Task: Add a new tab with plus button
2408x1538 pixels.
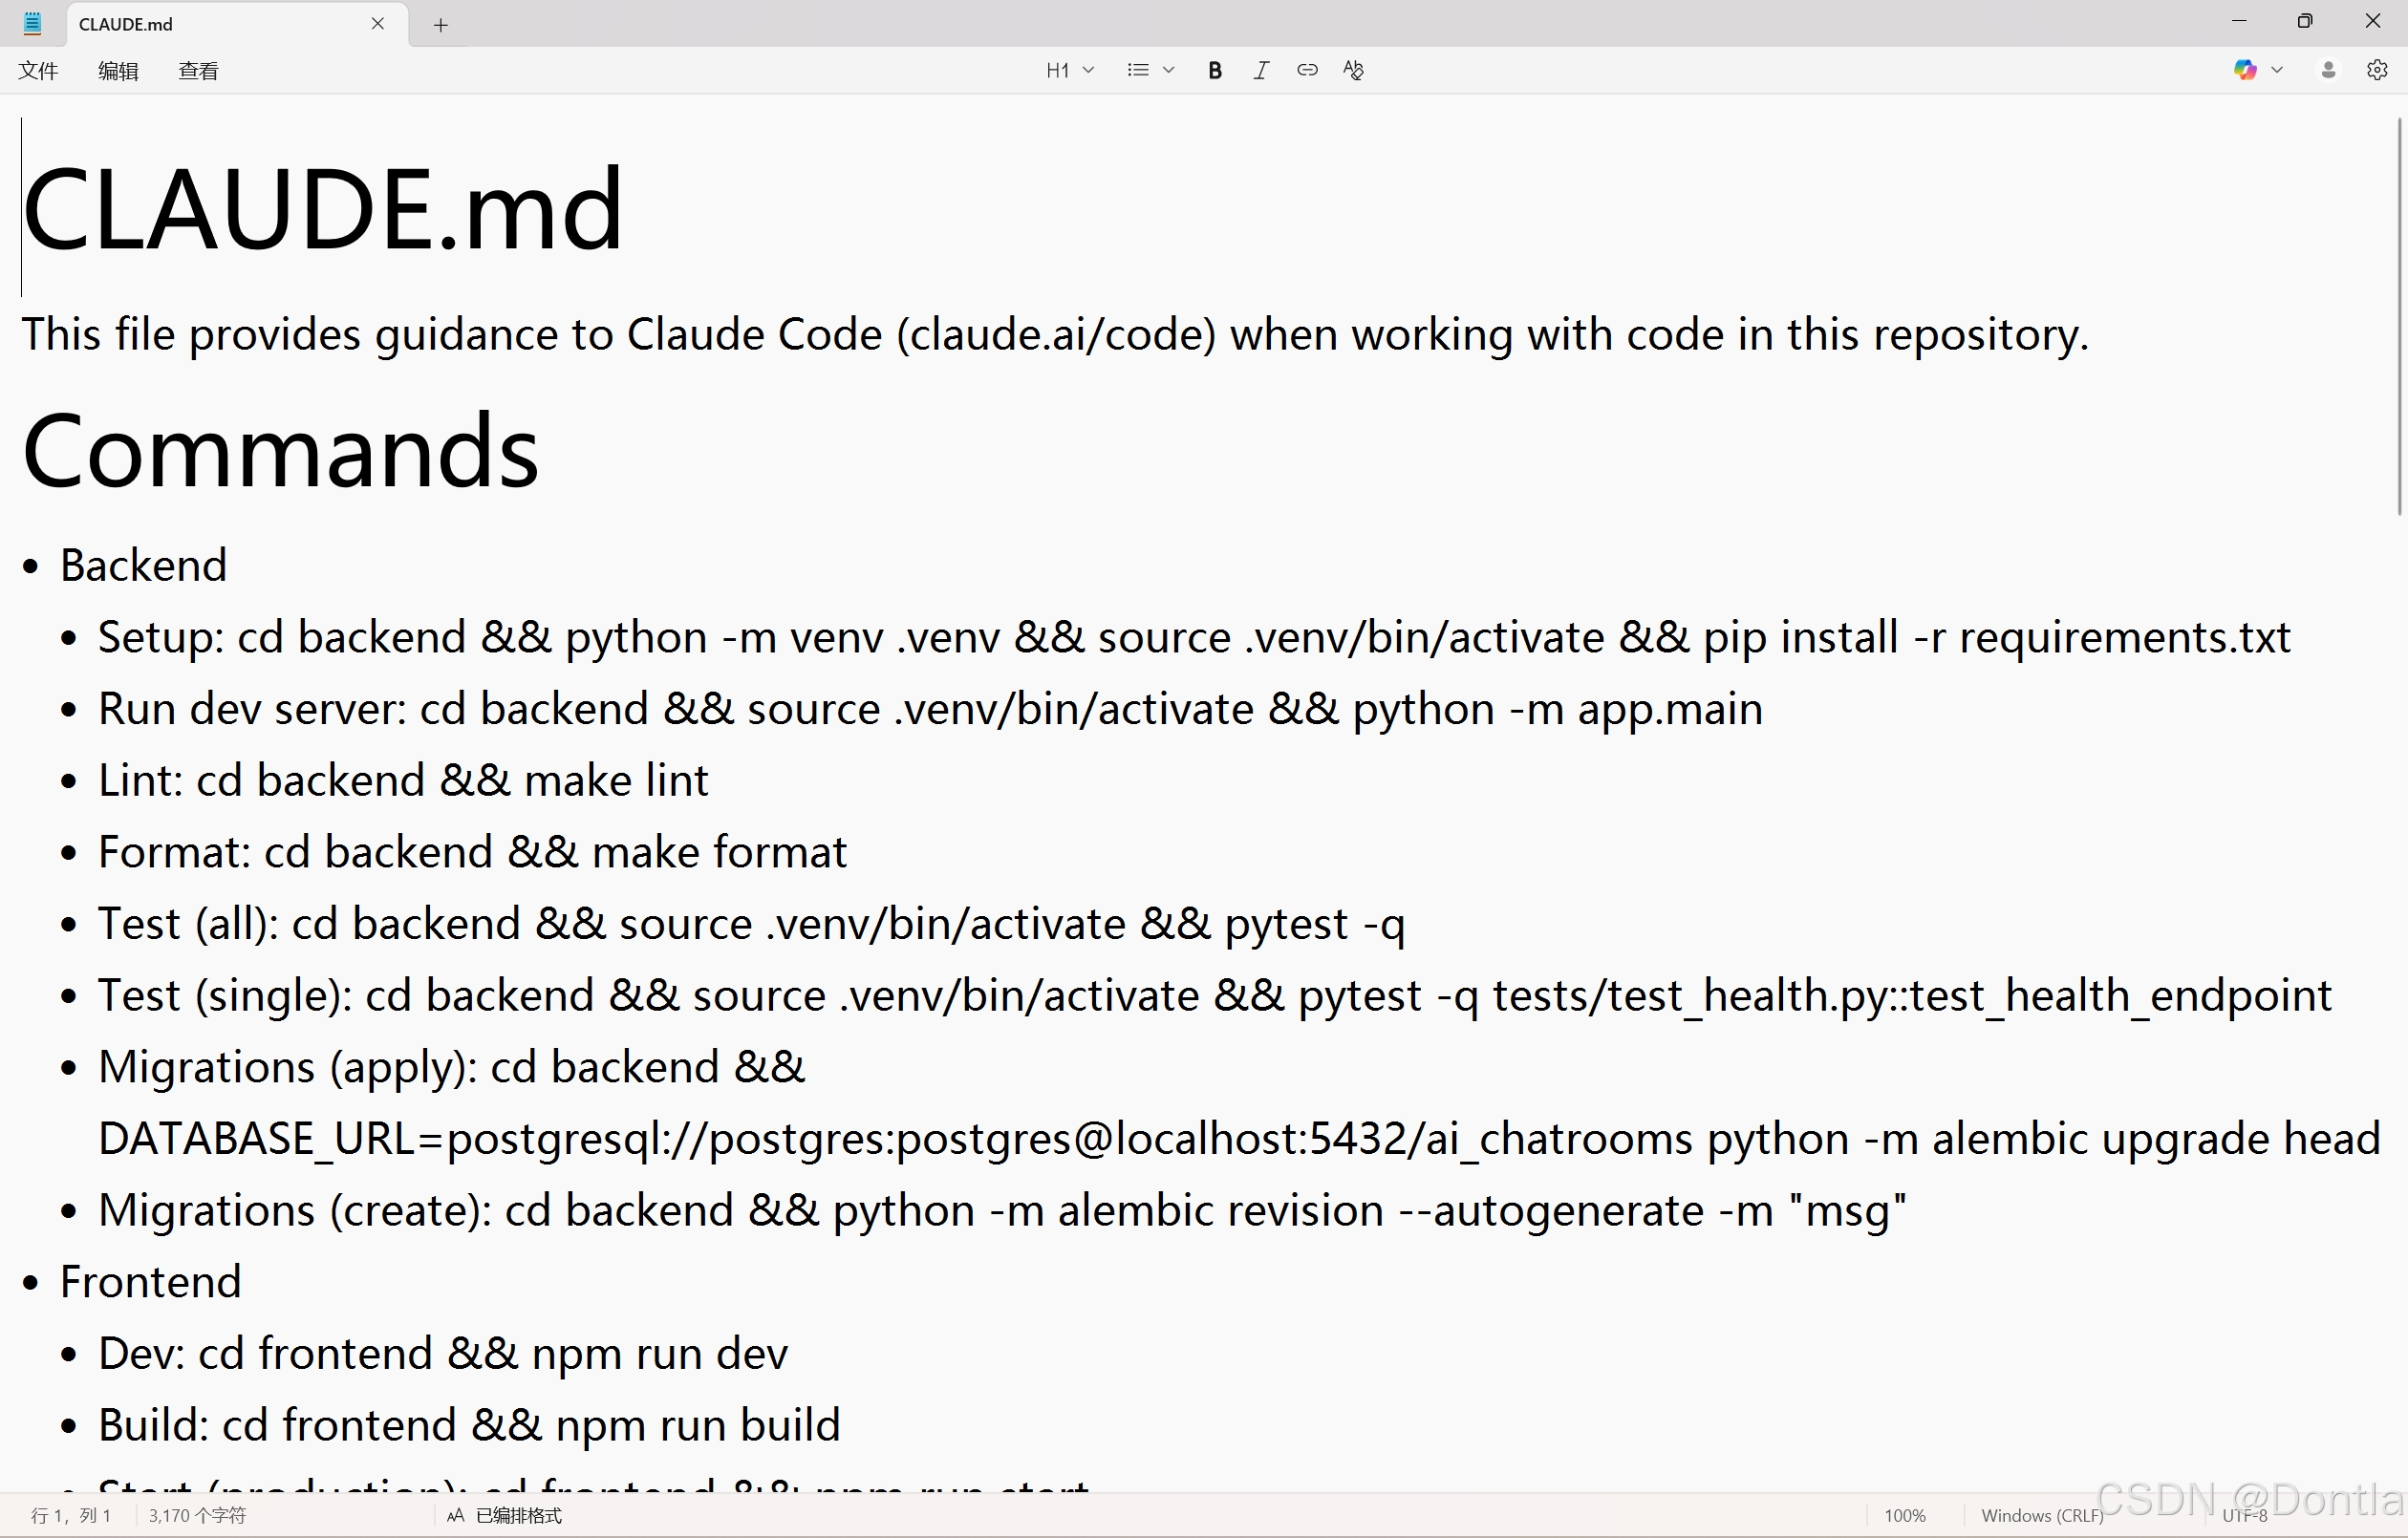Action: coord(441,25)
